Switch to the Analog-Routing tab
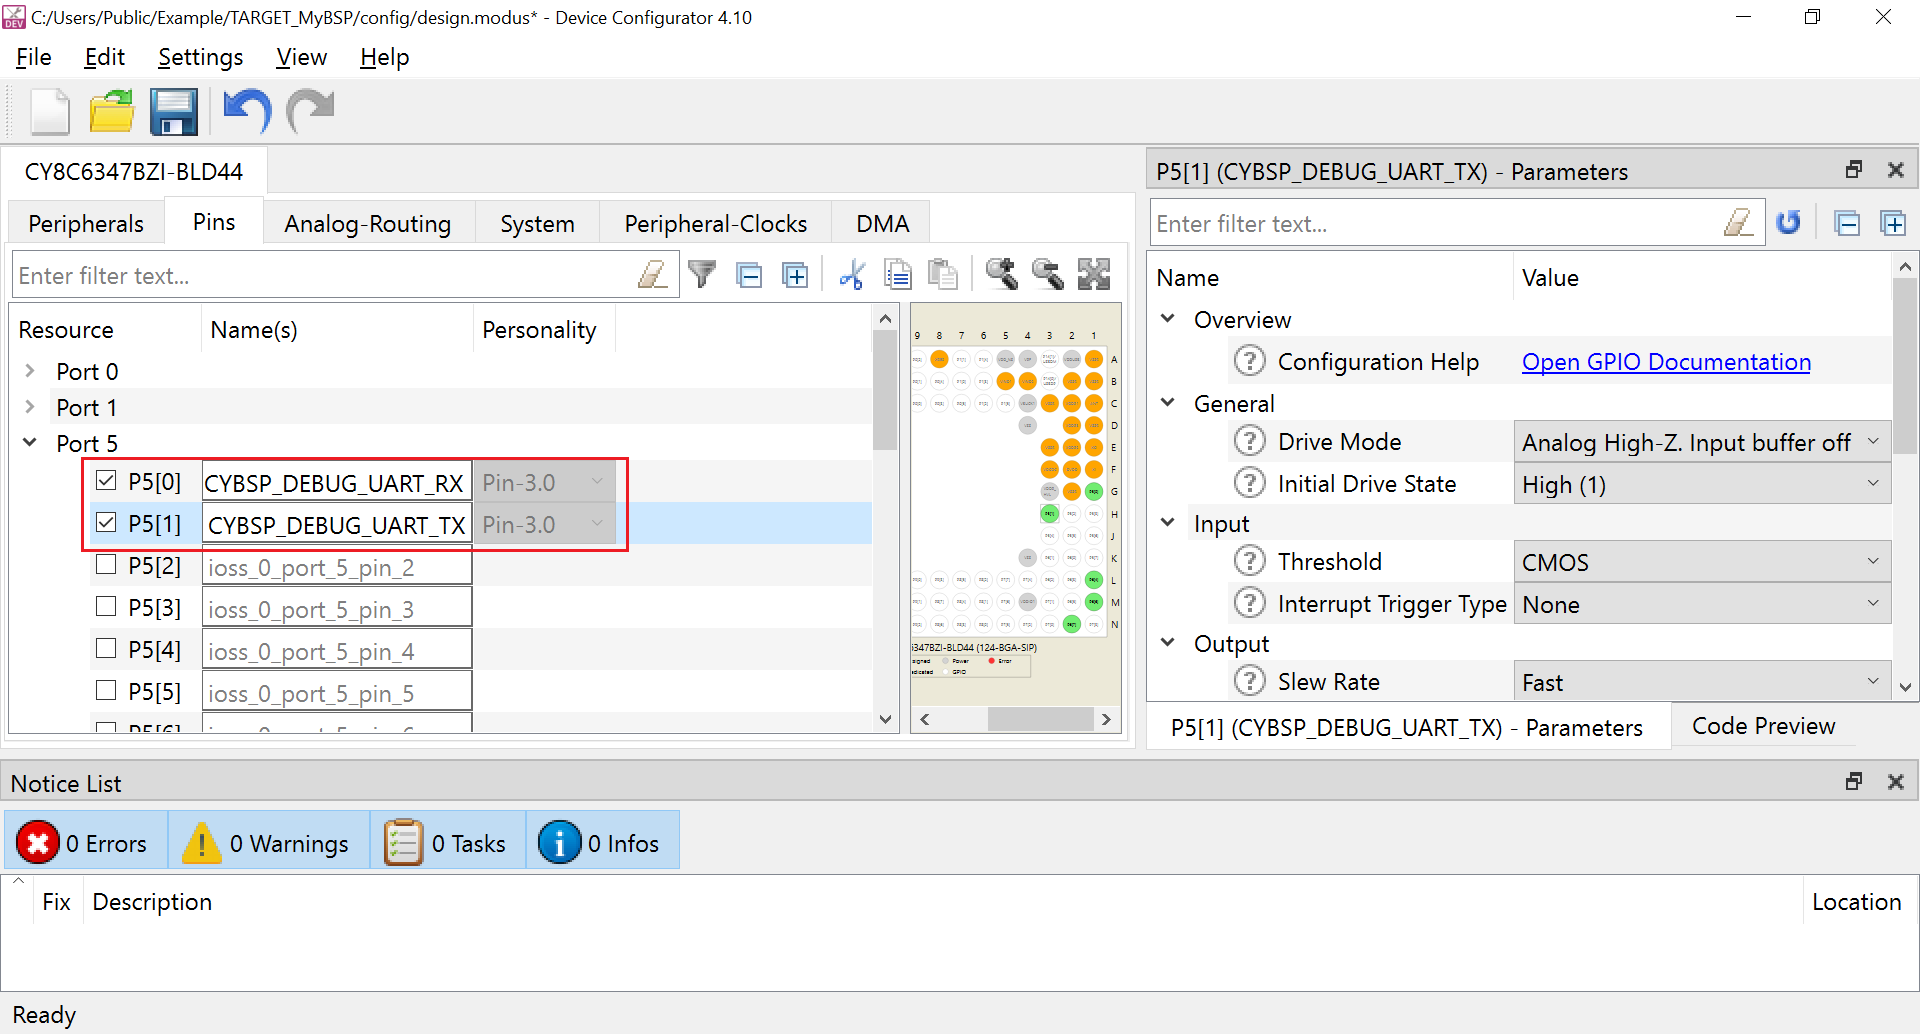This screenshot has height=1034, width=1920. (368, 223)
